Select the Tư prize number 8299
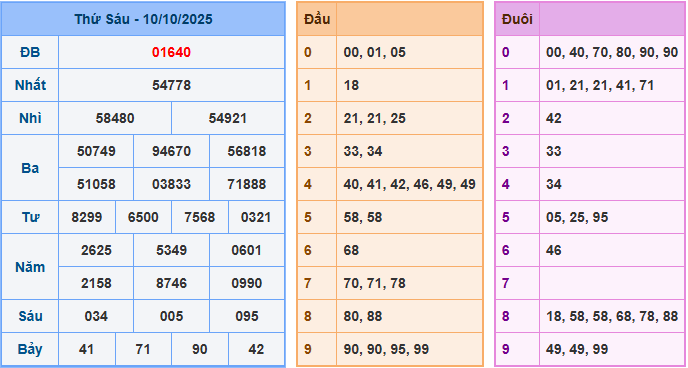 (x=87, y=218)
